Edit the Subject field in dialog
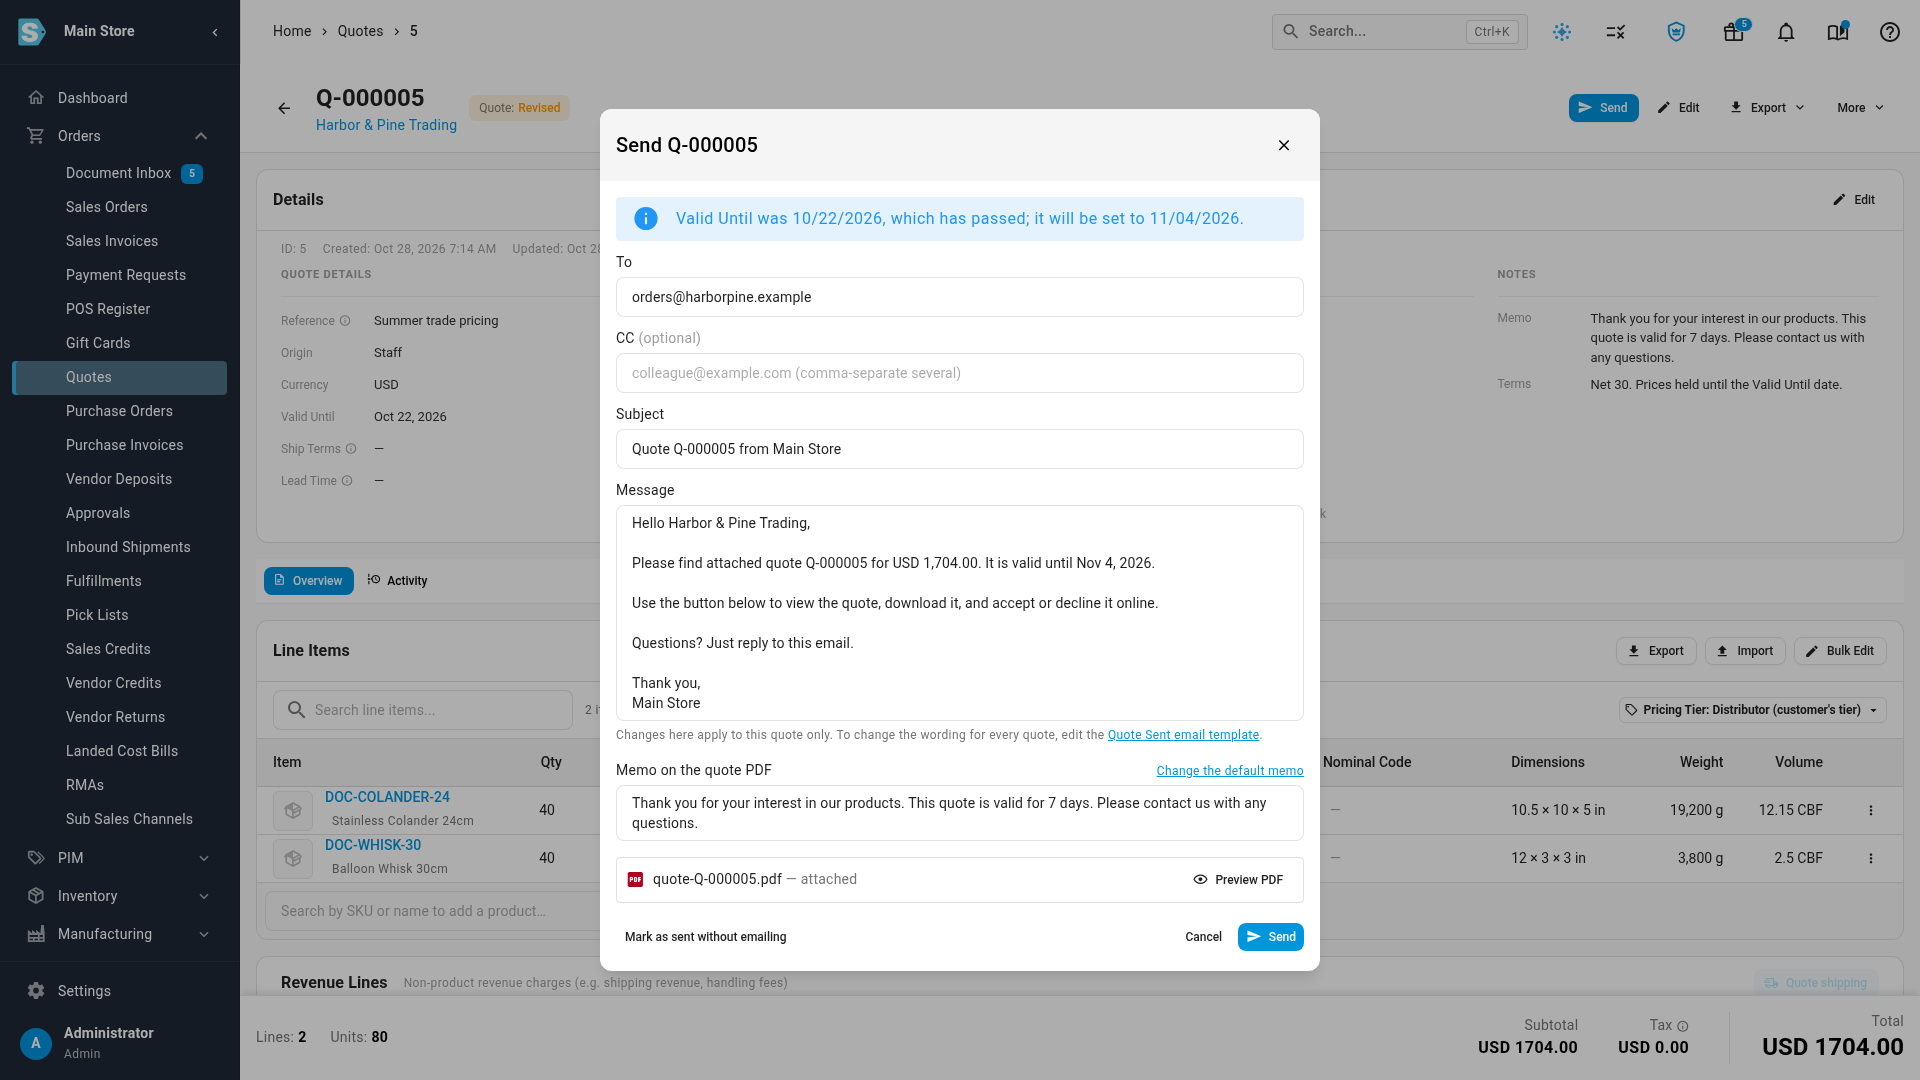Viewport: 1920px width, 1080px height. pyautogui.click(x=960, y=449)
